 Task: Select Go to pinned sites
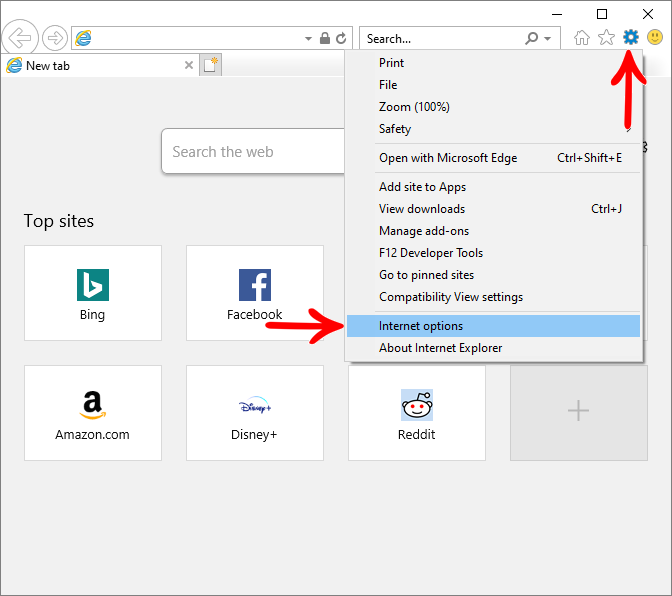pos(493,275)
